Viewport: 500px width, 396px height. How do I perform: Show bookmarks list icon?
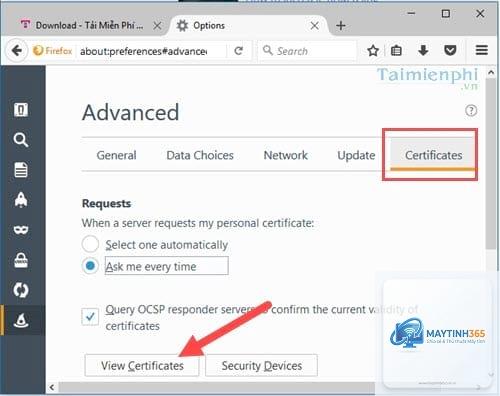coord(396,51)
